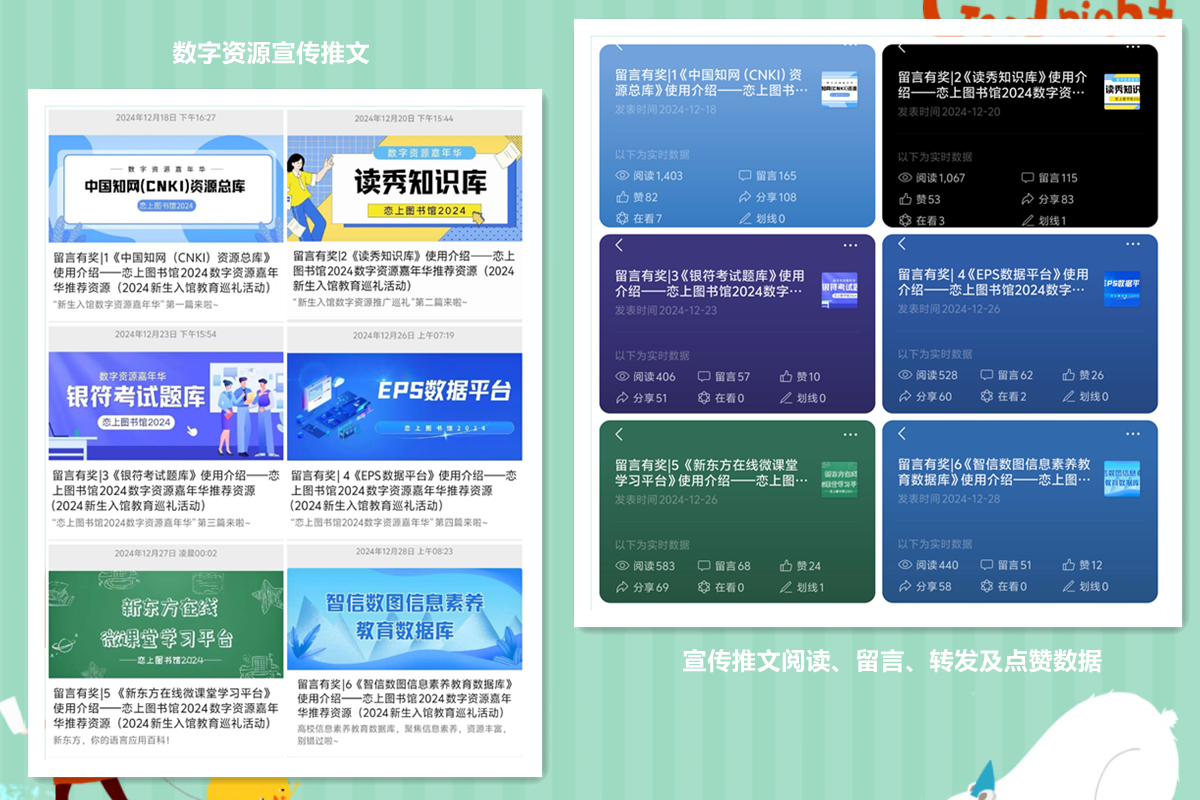Click the share arrow icon beside 分享 69

tap(622, 587)
